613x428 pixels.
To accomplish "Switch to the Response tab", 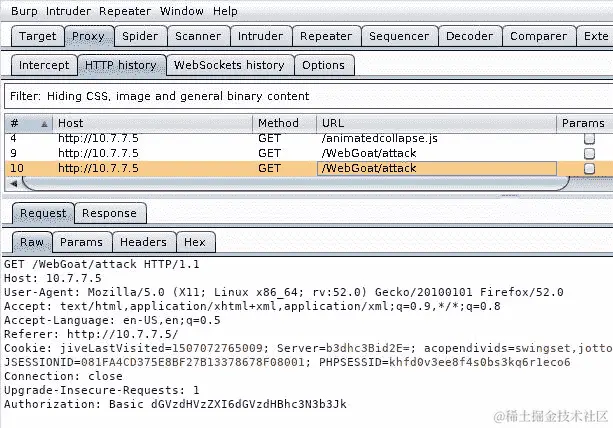I will point(109,213).
